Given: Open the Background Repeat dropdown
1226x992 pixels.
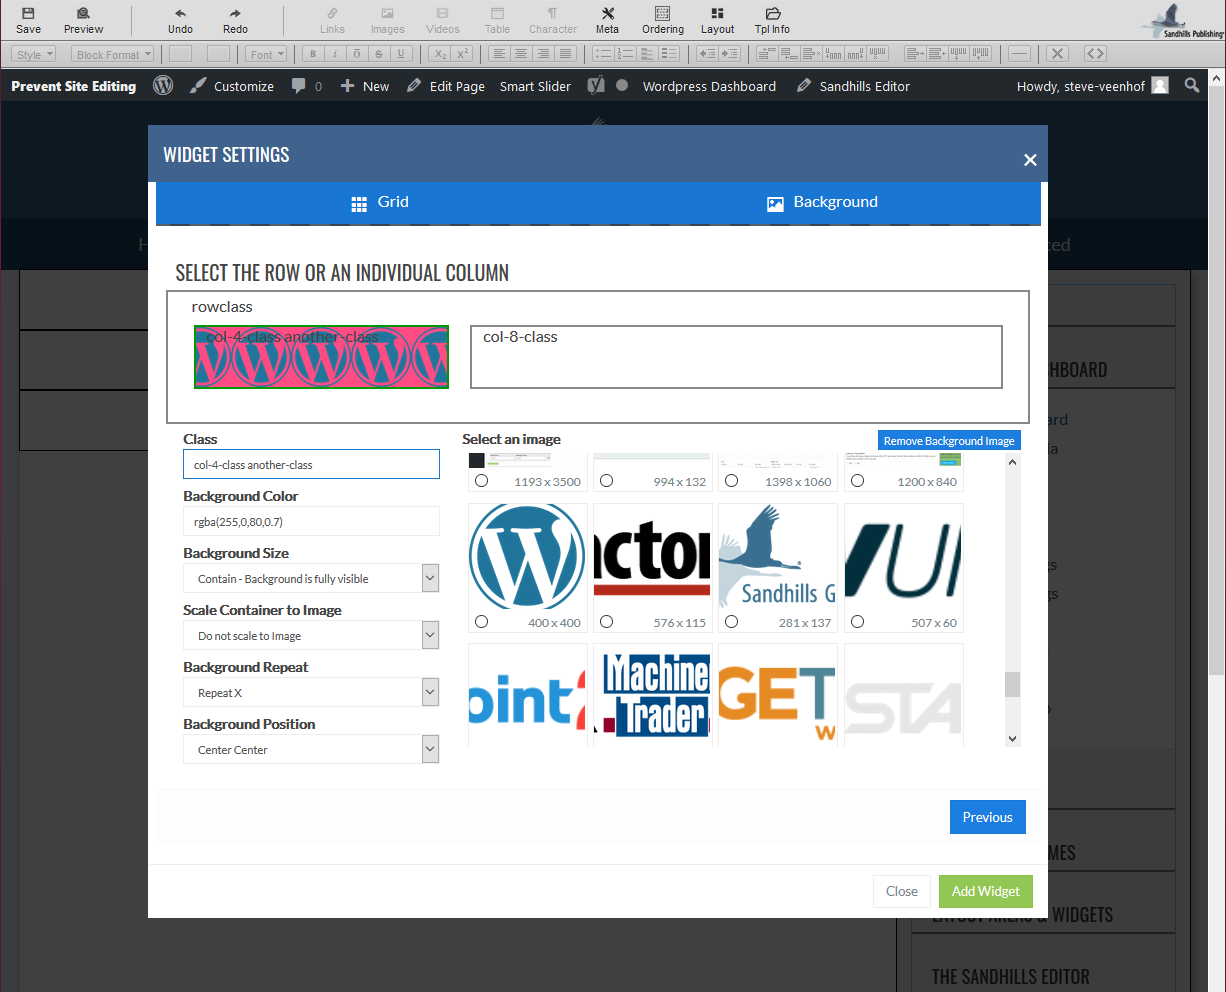Looking at the screenshot, I should [311, 692].
